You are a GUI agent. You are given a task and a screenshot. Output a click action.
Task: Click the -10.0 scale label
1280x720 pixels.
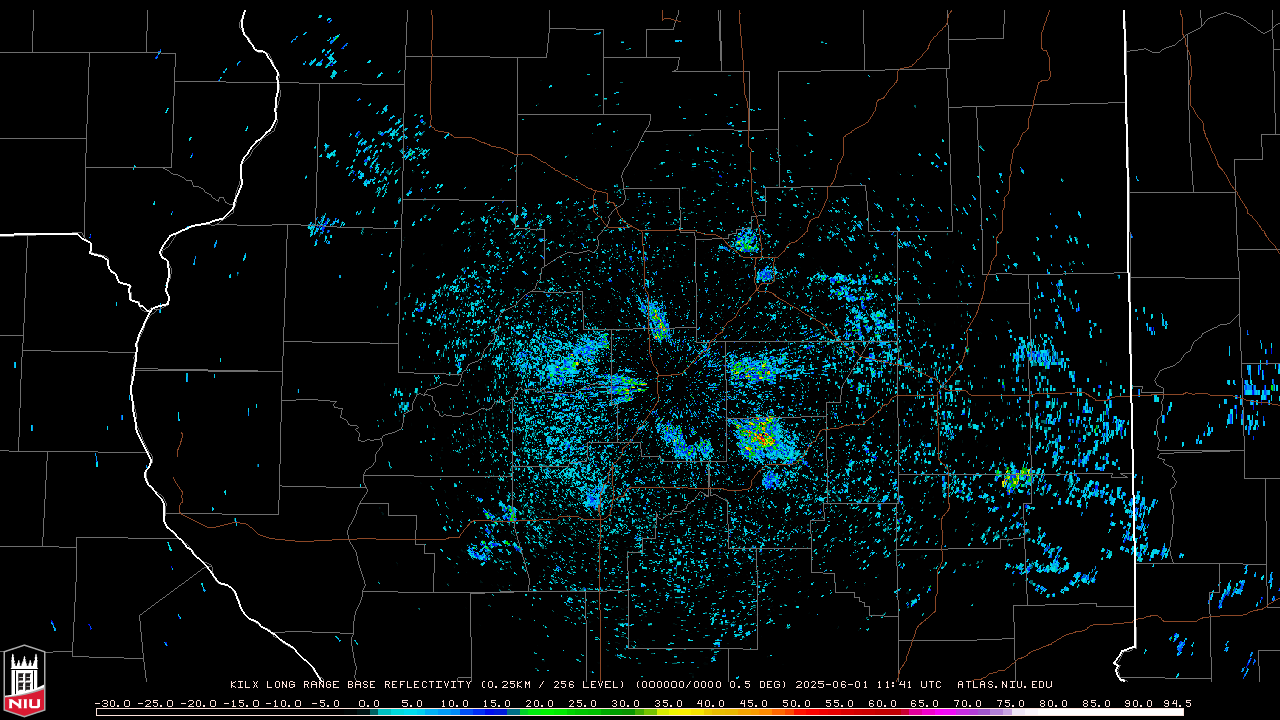click(284, 704)
